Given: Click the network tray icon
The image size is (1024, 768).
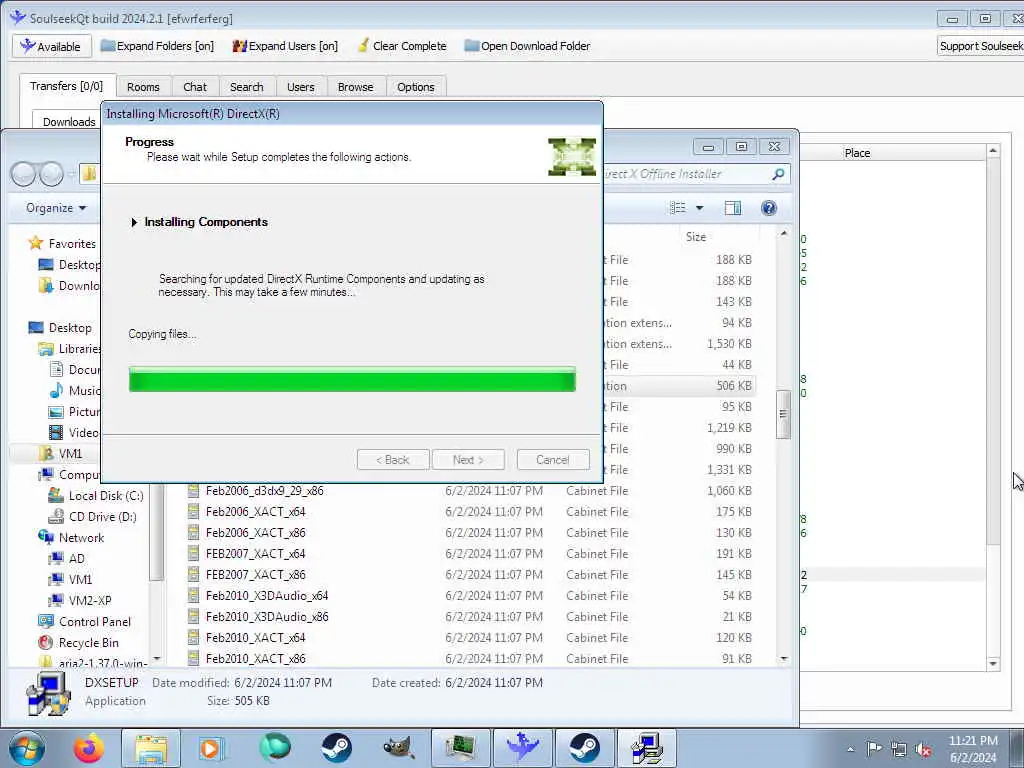Looking at the screenshot, I should 899,750.
